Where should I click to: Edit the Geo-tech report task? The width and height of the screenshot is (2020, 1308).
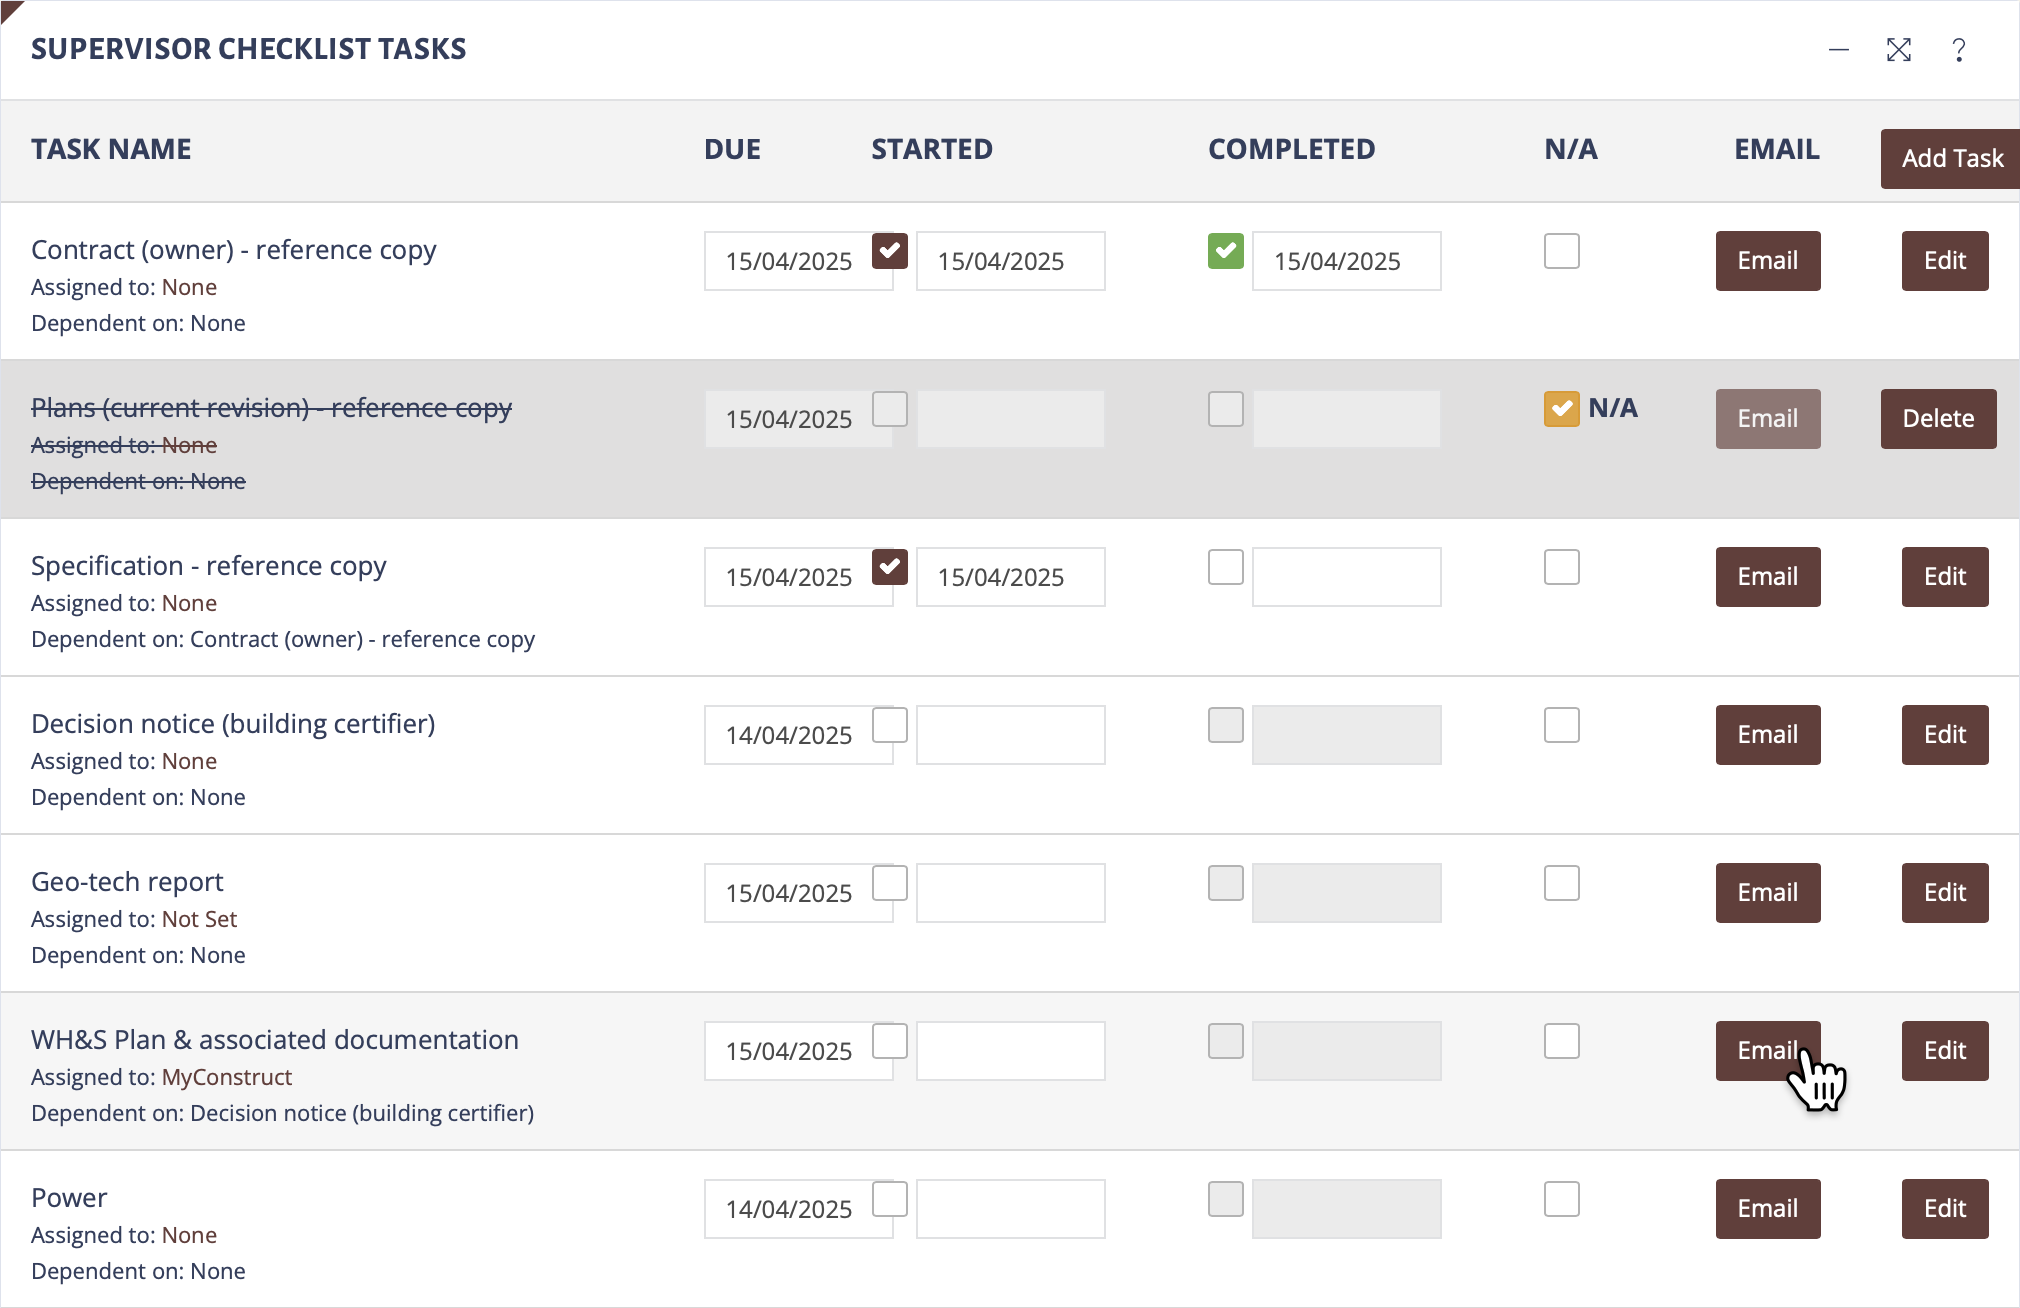[1944, 893]
